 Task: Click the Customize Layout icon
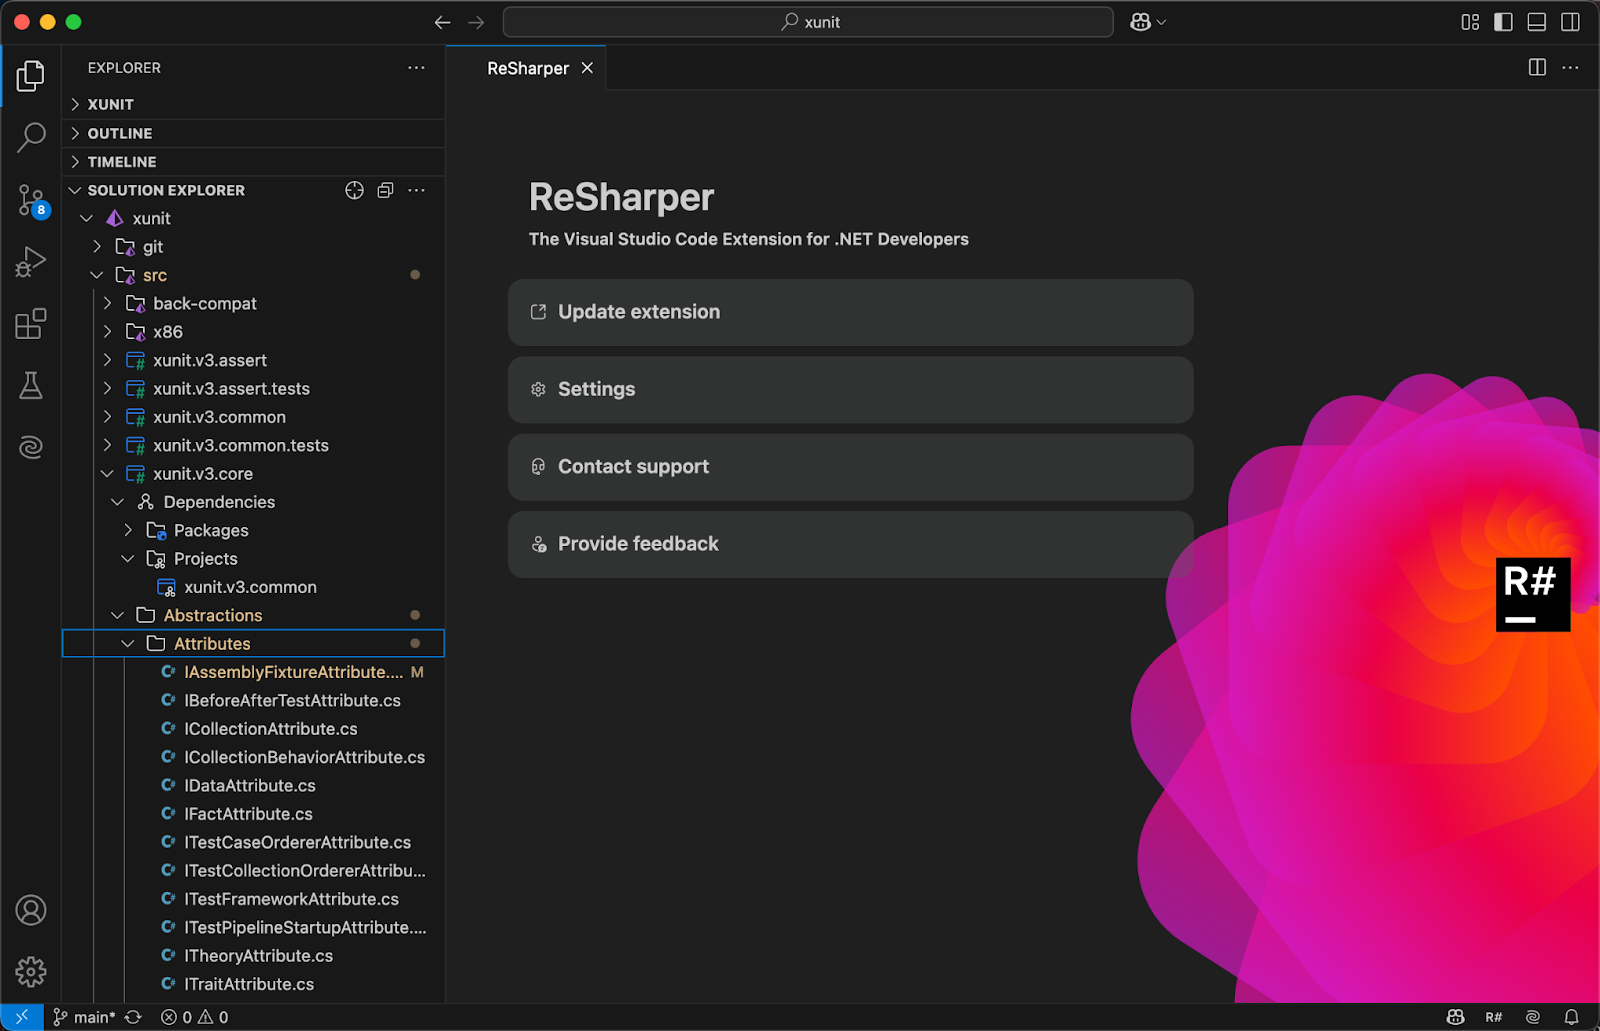tap(1469, 22)
